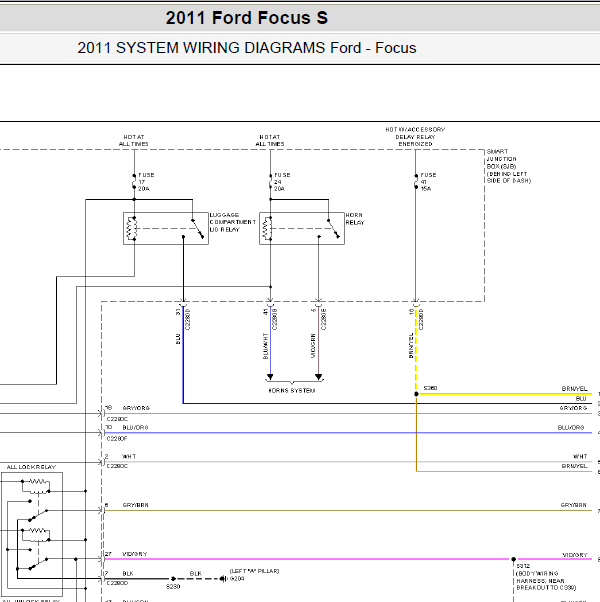Image resolution: width=600 pixels, height=602 pixels.
Task: Click the upper coil in the All Lock Relay
Action: click(x=37, y=486)
